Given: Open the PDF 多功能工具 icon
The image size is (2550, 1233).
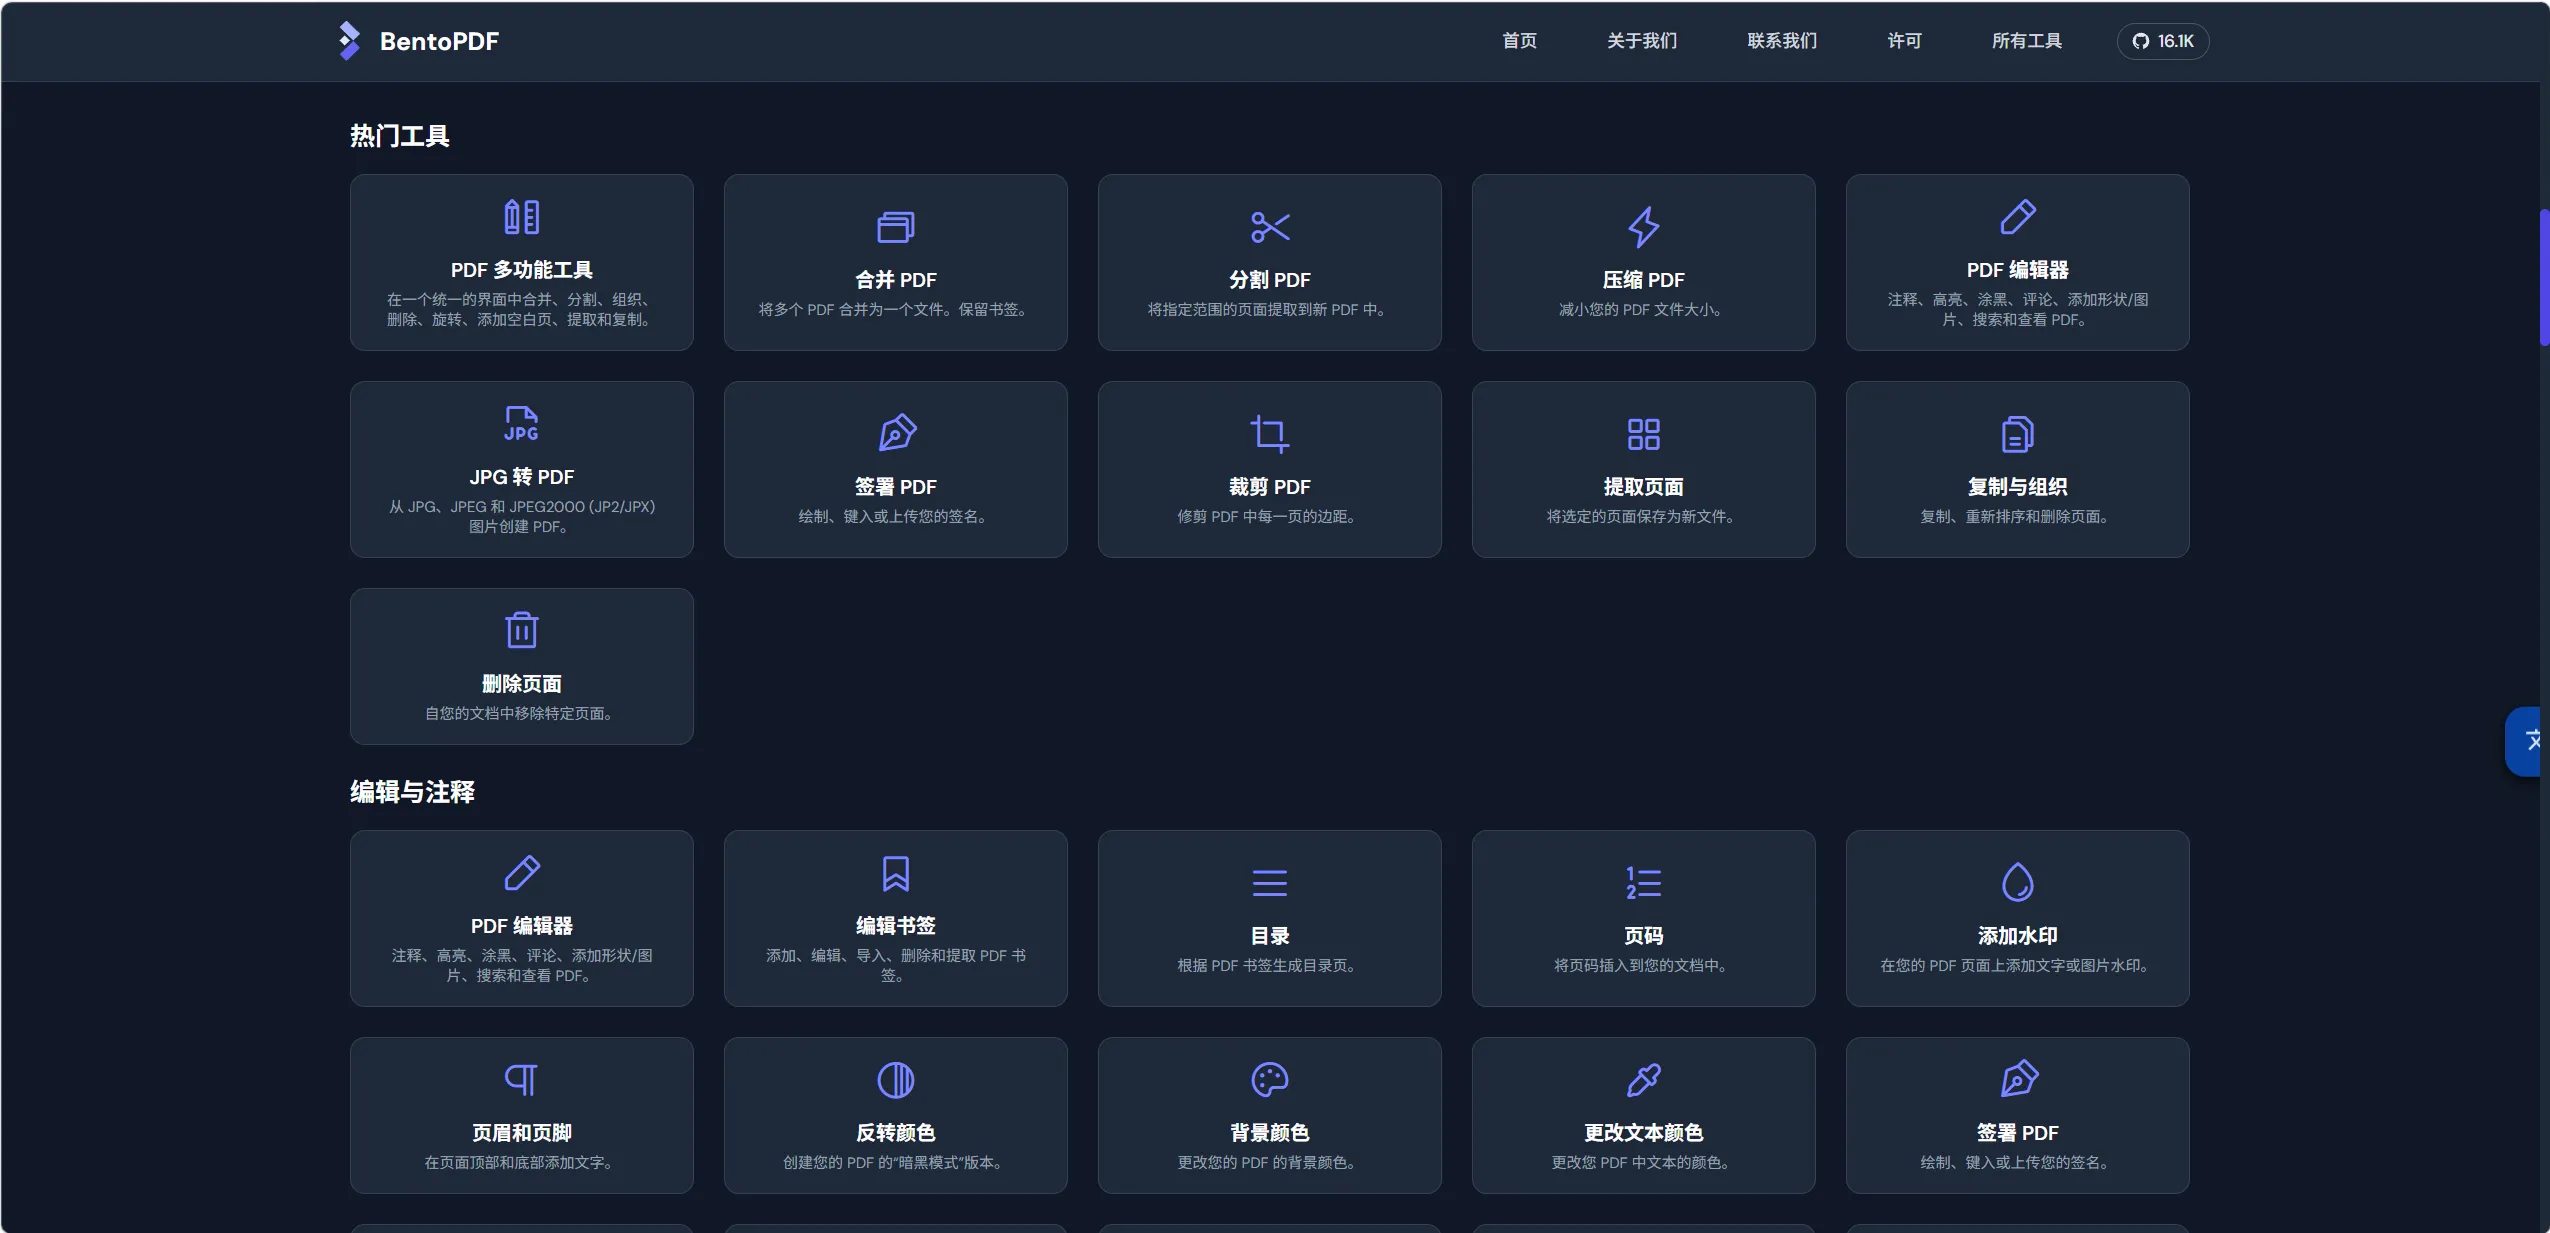Looking at the screenshot, I should coord(521,217).
